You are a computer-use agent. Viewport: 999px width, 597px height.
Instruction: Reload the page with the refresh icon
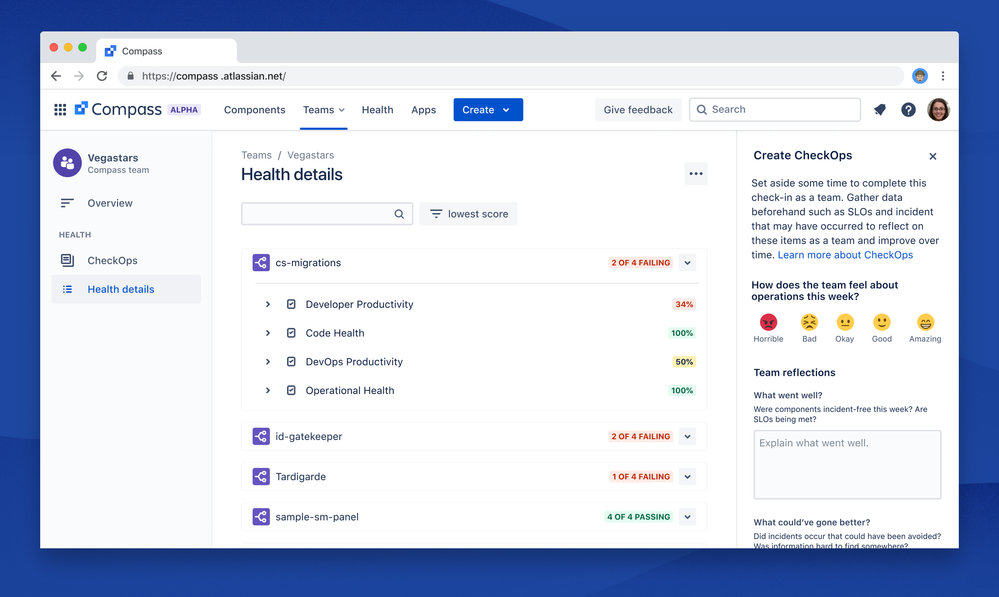102,76
